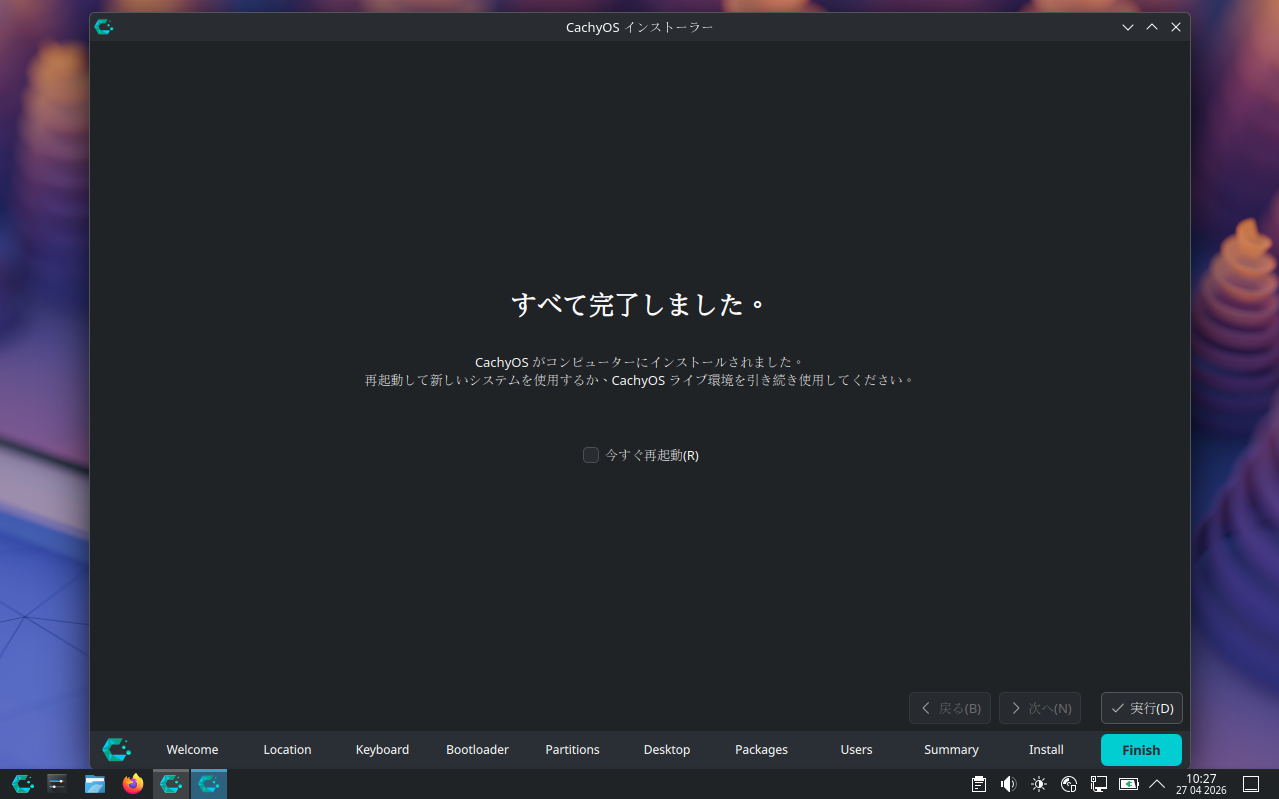Select the Bootloader step tab
1279x799 pixels.
click(477, 750)
